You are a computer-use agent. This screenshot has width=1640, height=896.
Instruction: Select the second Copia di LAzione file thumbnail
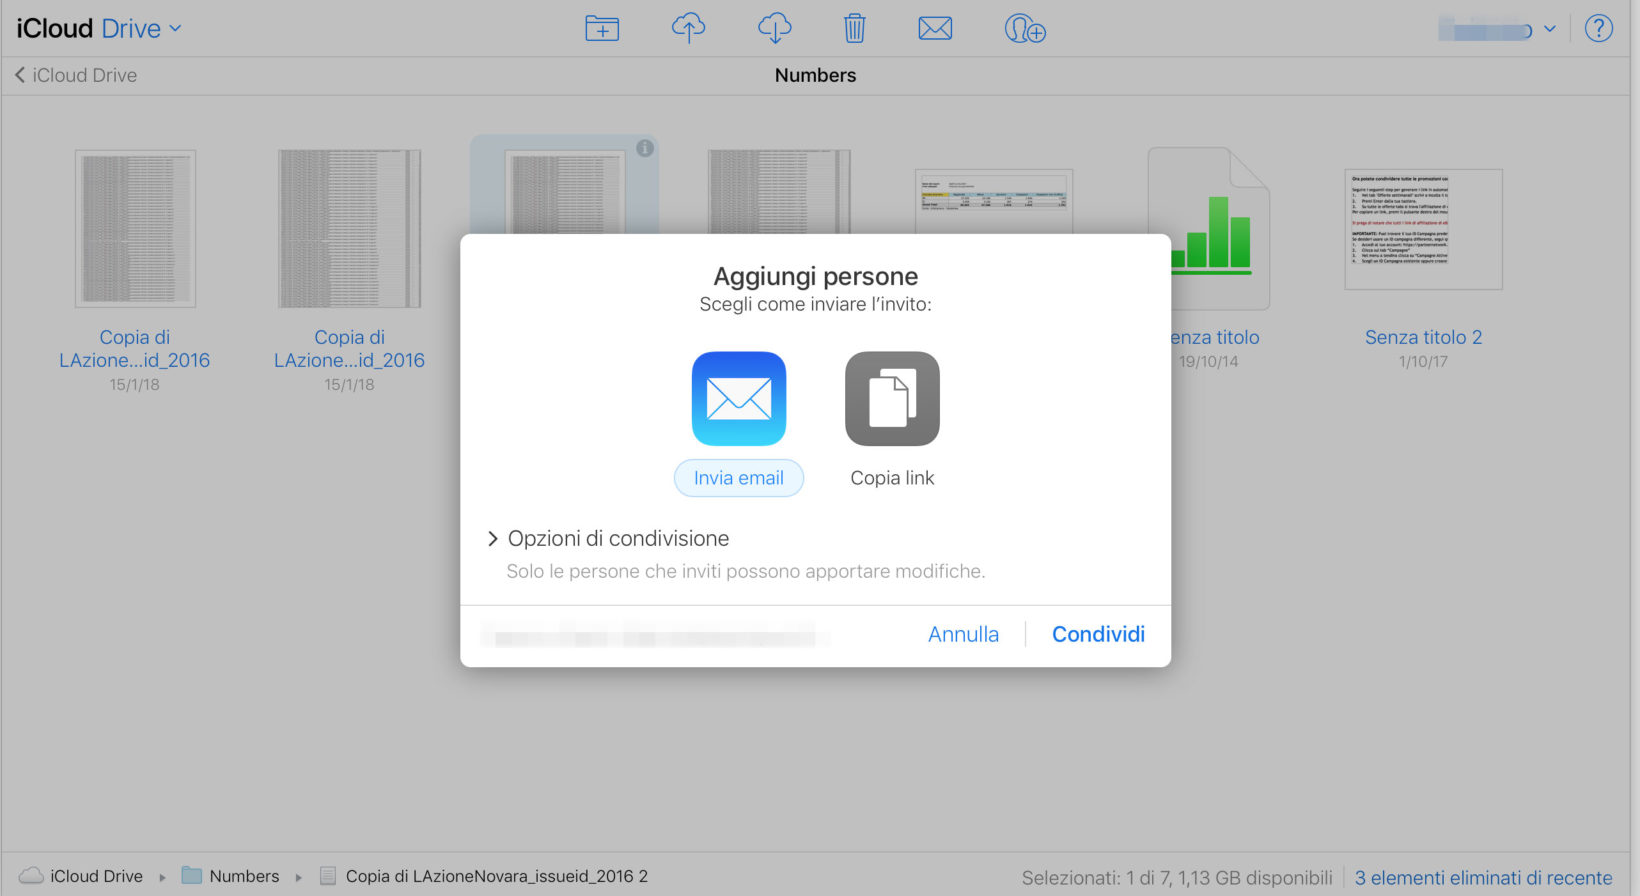[349, 228]
